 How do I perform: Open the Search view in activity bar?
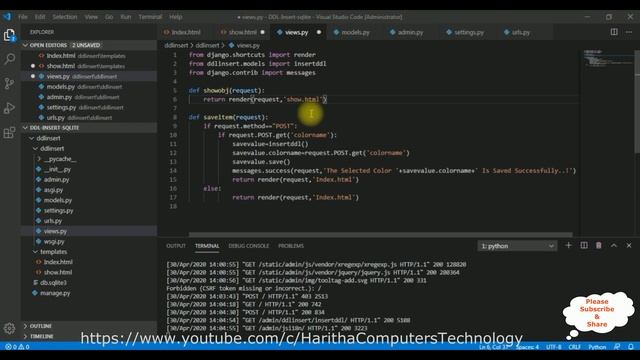[x=9, y=59]
